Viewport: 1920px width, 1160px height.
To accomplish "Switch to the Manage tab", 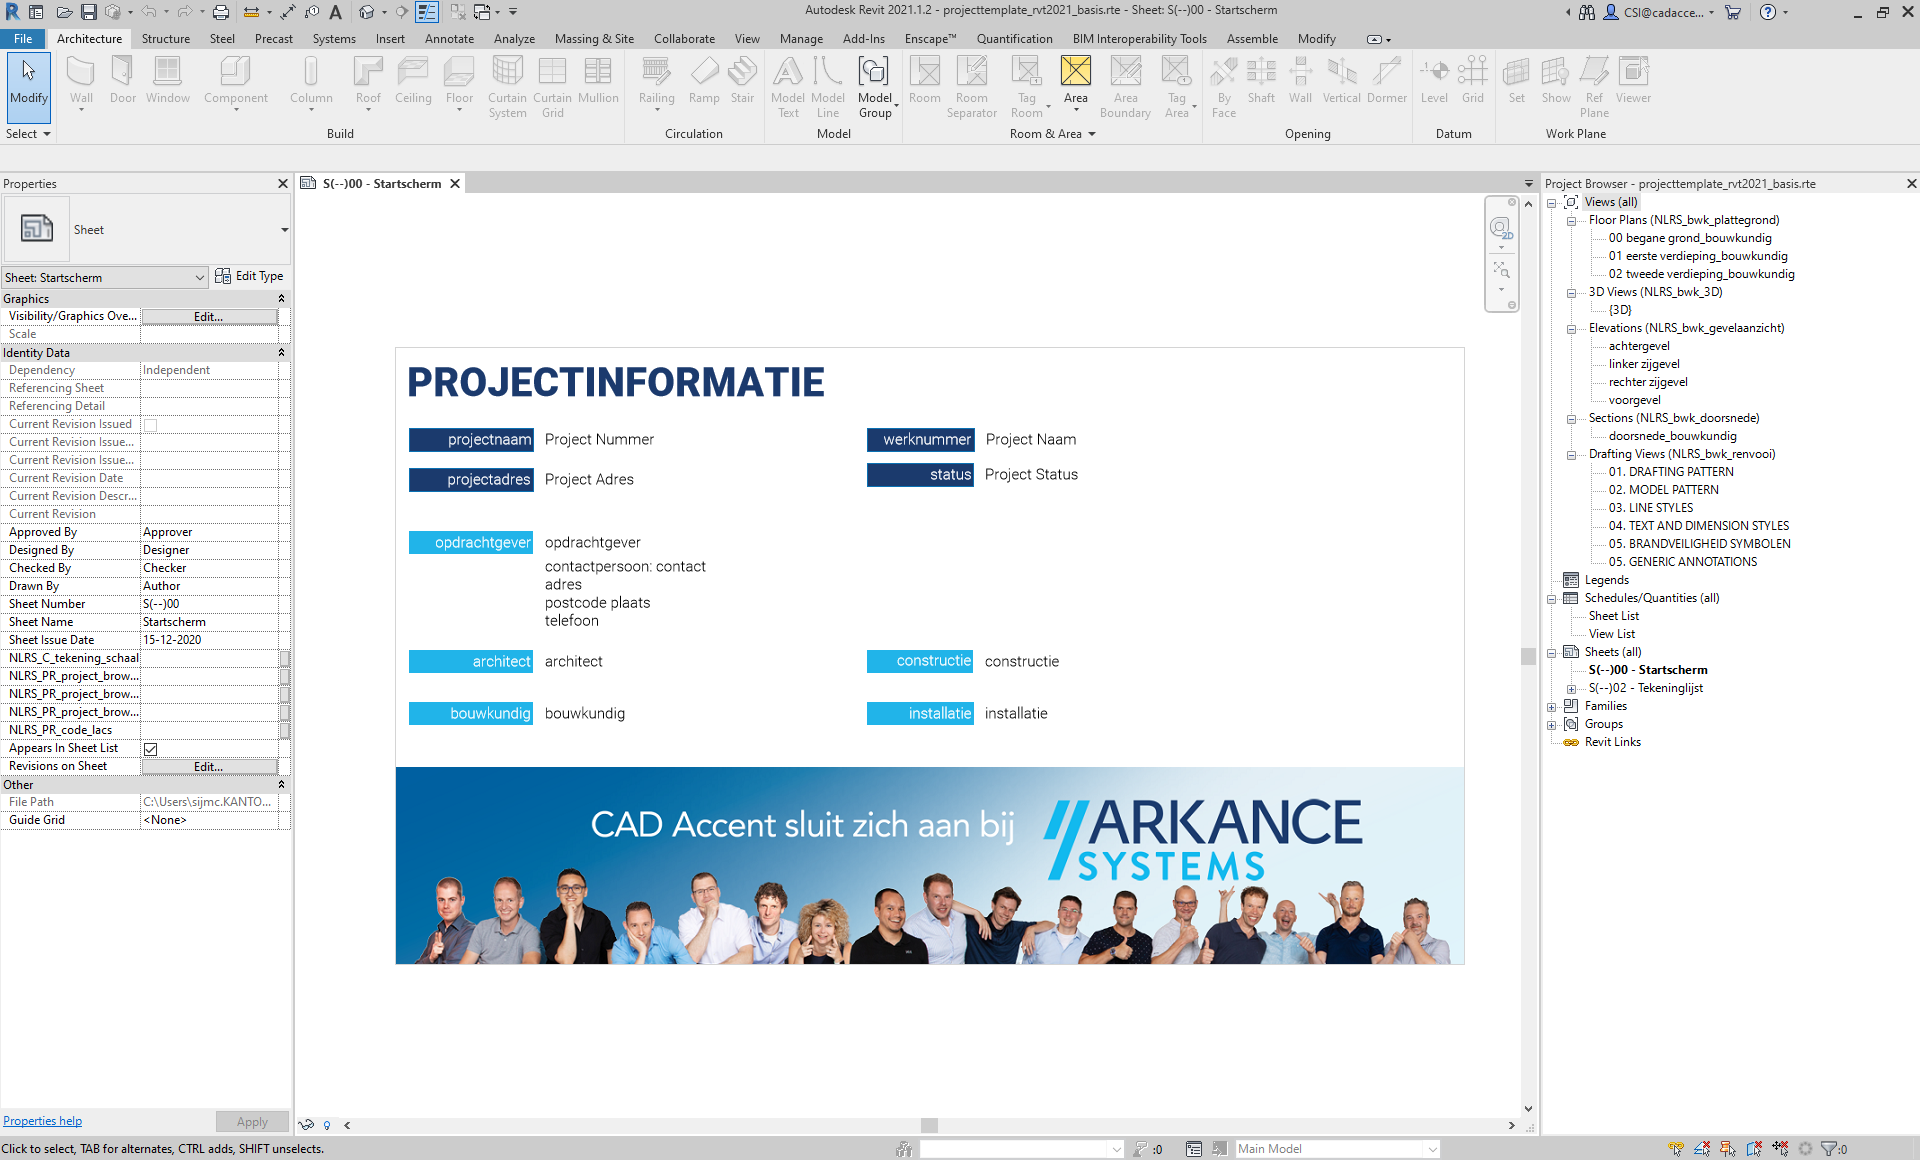I will [801, 39].
